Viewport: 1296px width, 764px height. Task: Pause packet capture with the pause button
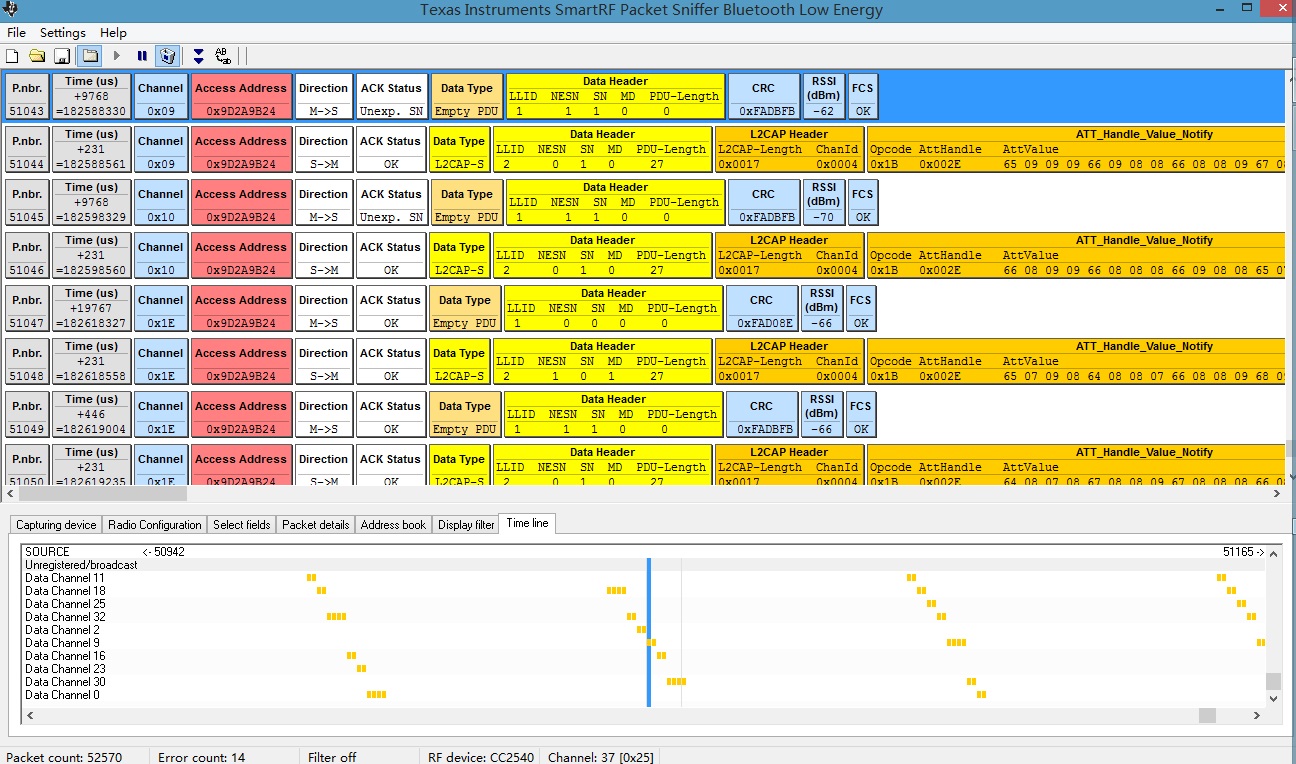[142, 56]
